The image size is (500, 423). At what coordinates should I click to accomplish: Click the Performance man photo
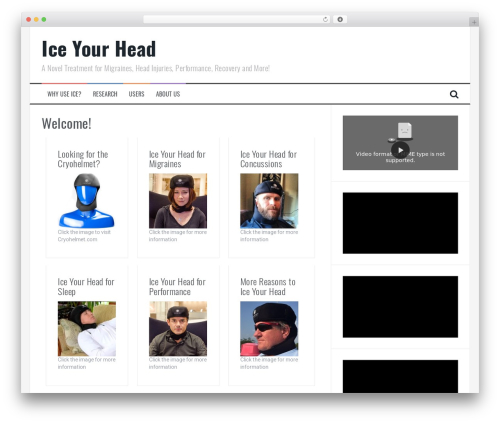coord(178,329)
